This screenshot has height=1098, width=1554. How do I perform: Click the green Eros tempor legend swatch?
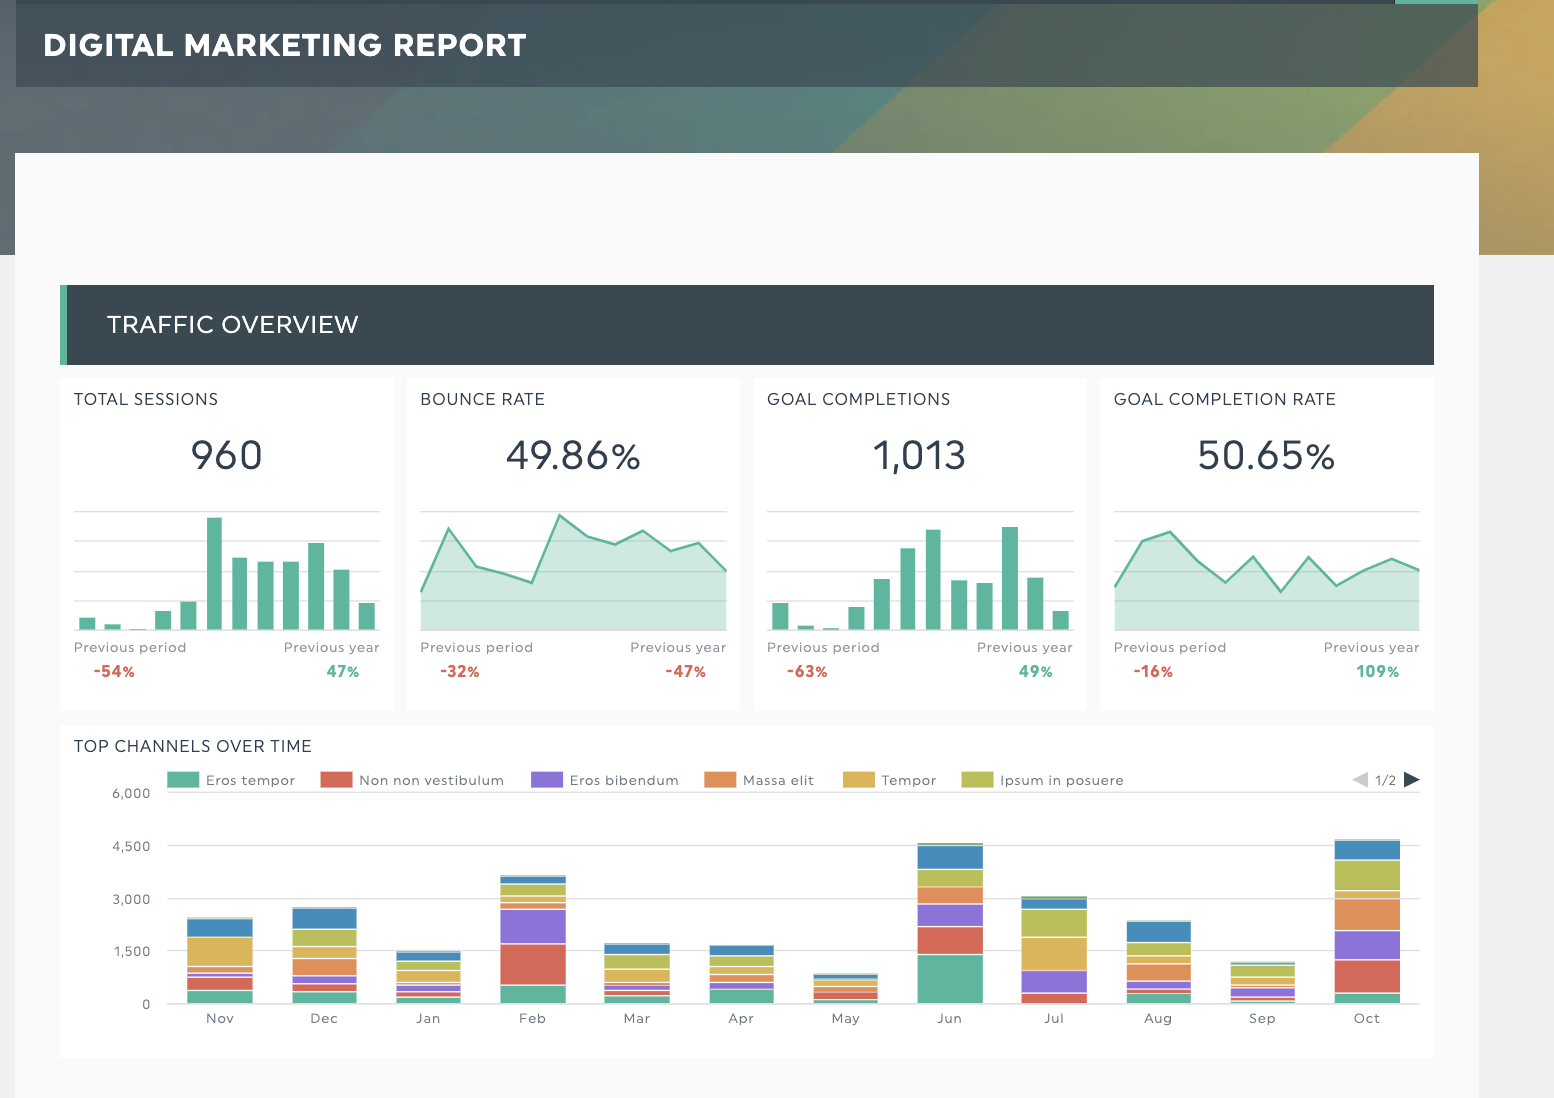pos(183,780)
